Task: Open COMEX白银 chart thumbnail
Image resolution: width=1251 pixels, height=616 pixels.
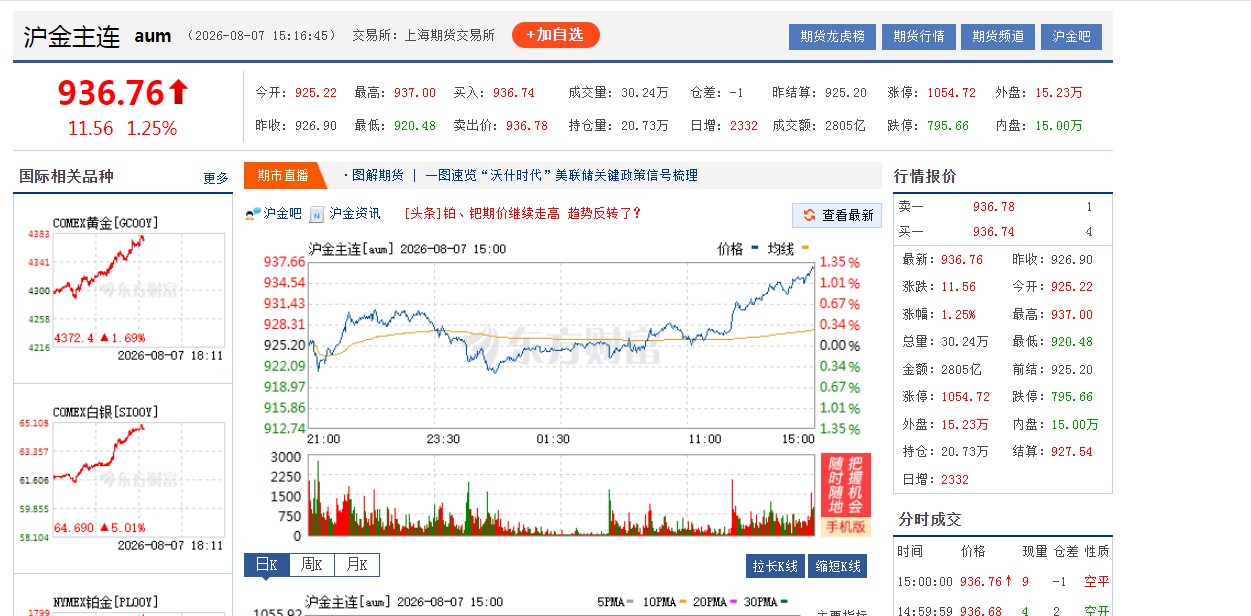Action: click(124, 478)
